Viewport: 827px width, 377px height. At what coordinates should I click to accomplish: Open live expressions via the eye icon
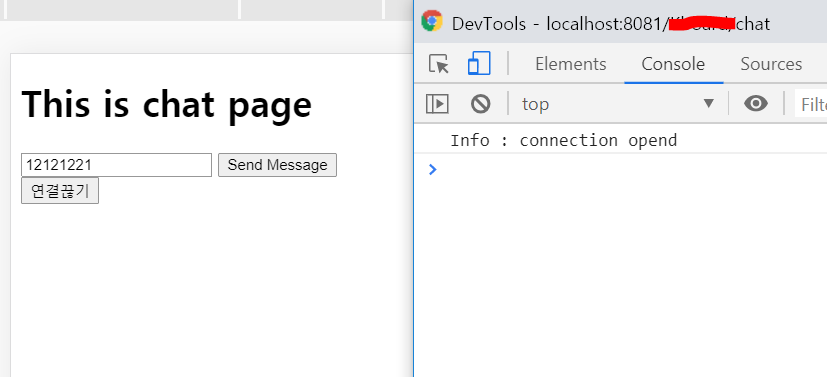pos(756,103)
